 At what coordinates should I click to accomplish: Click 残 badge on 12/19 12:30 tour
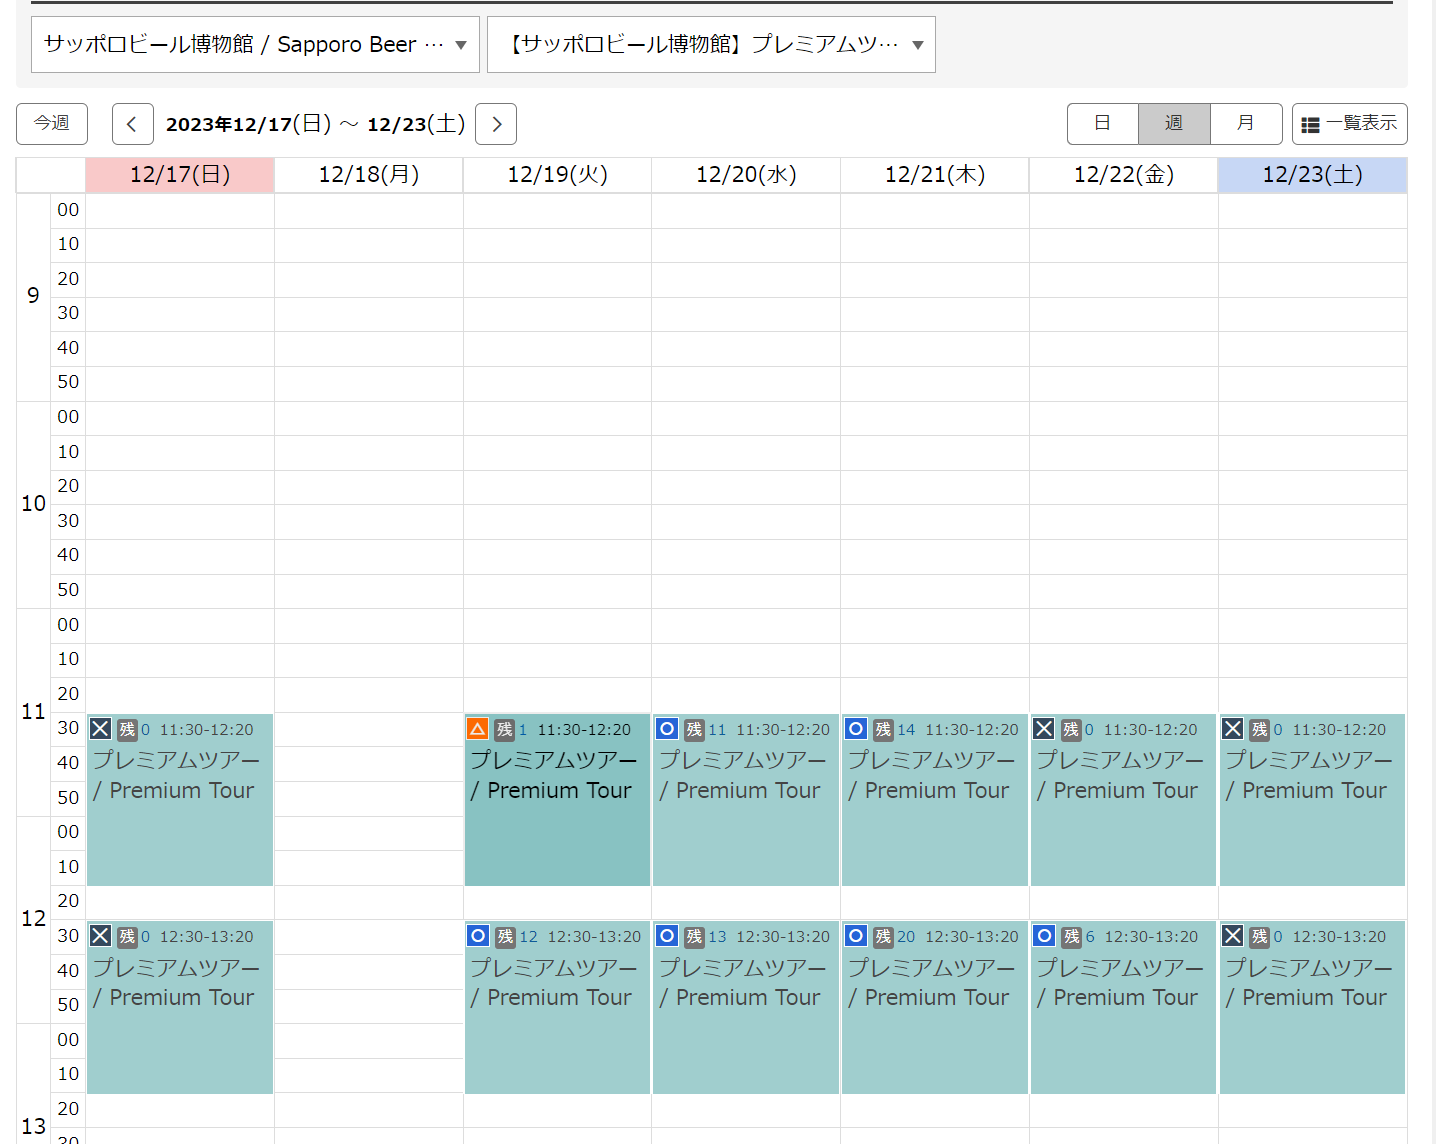[505, 937]
